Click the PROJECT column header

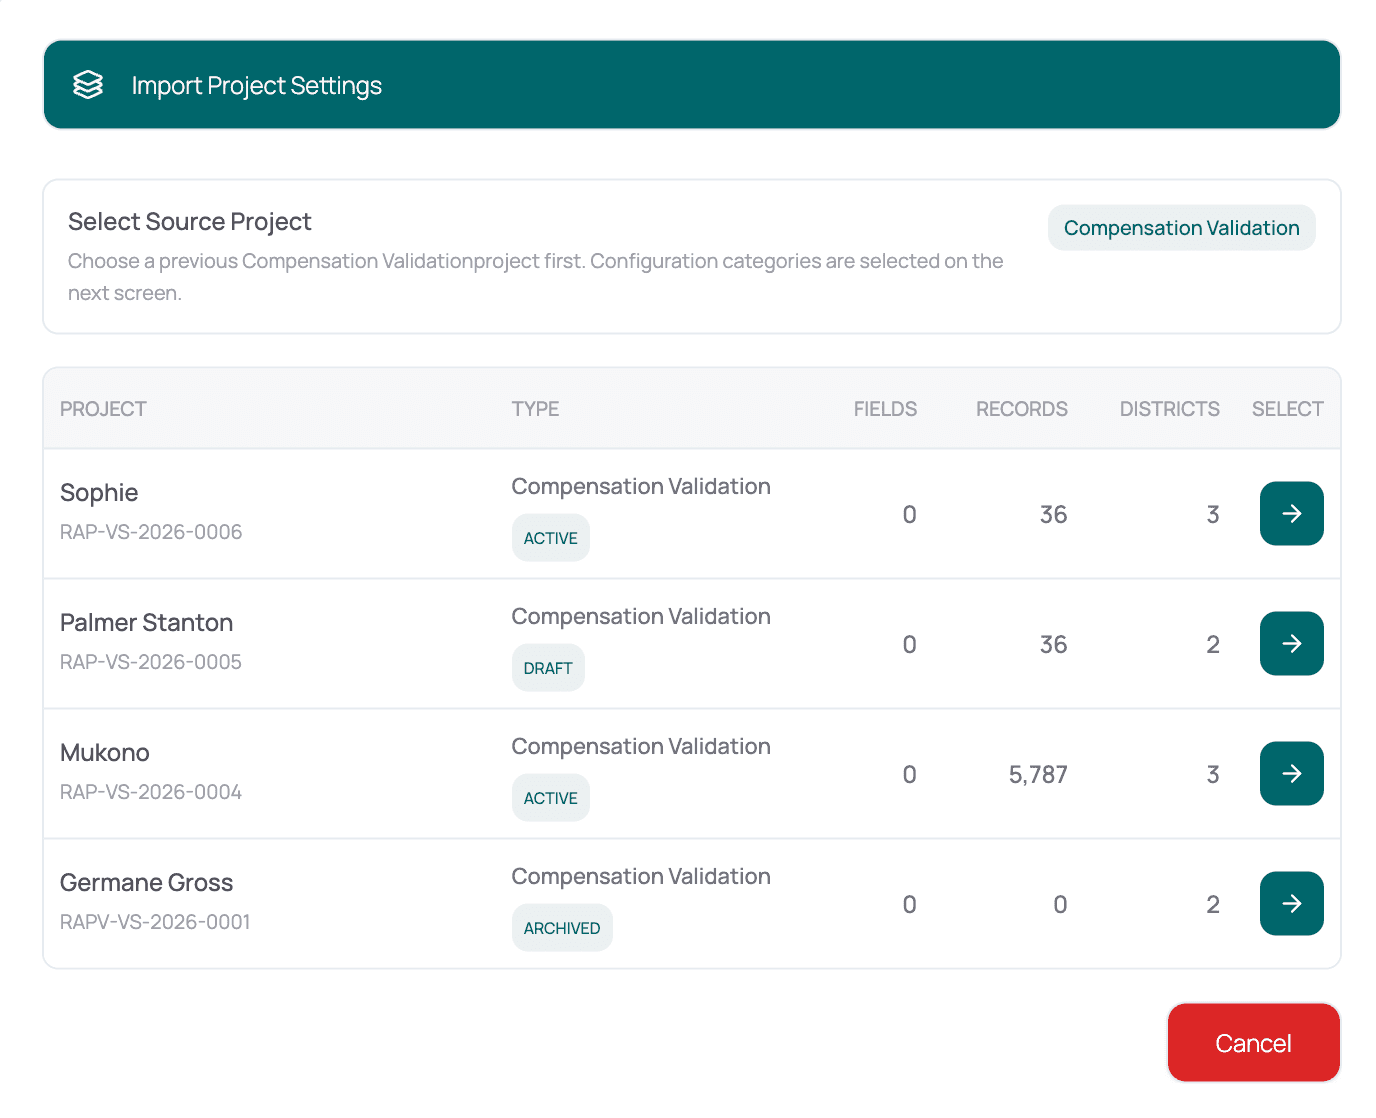pyautogui.click(x=103, y=409)
